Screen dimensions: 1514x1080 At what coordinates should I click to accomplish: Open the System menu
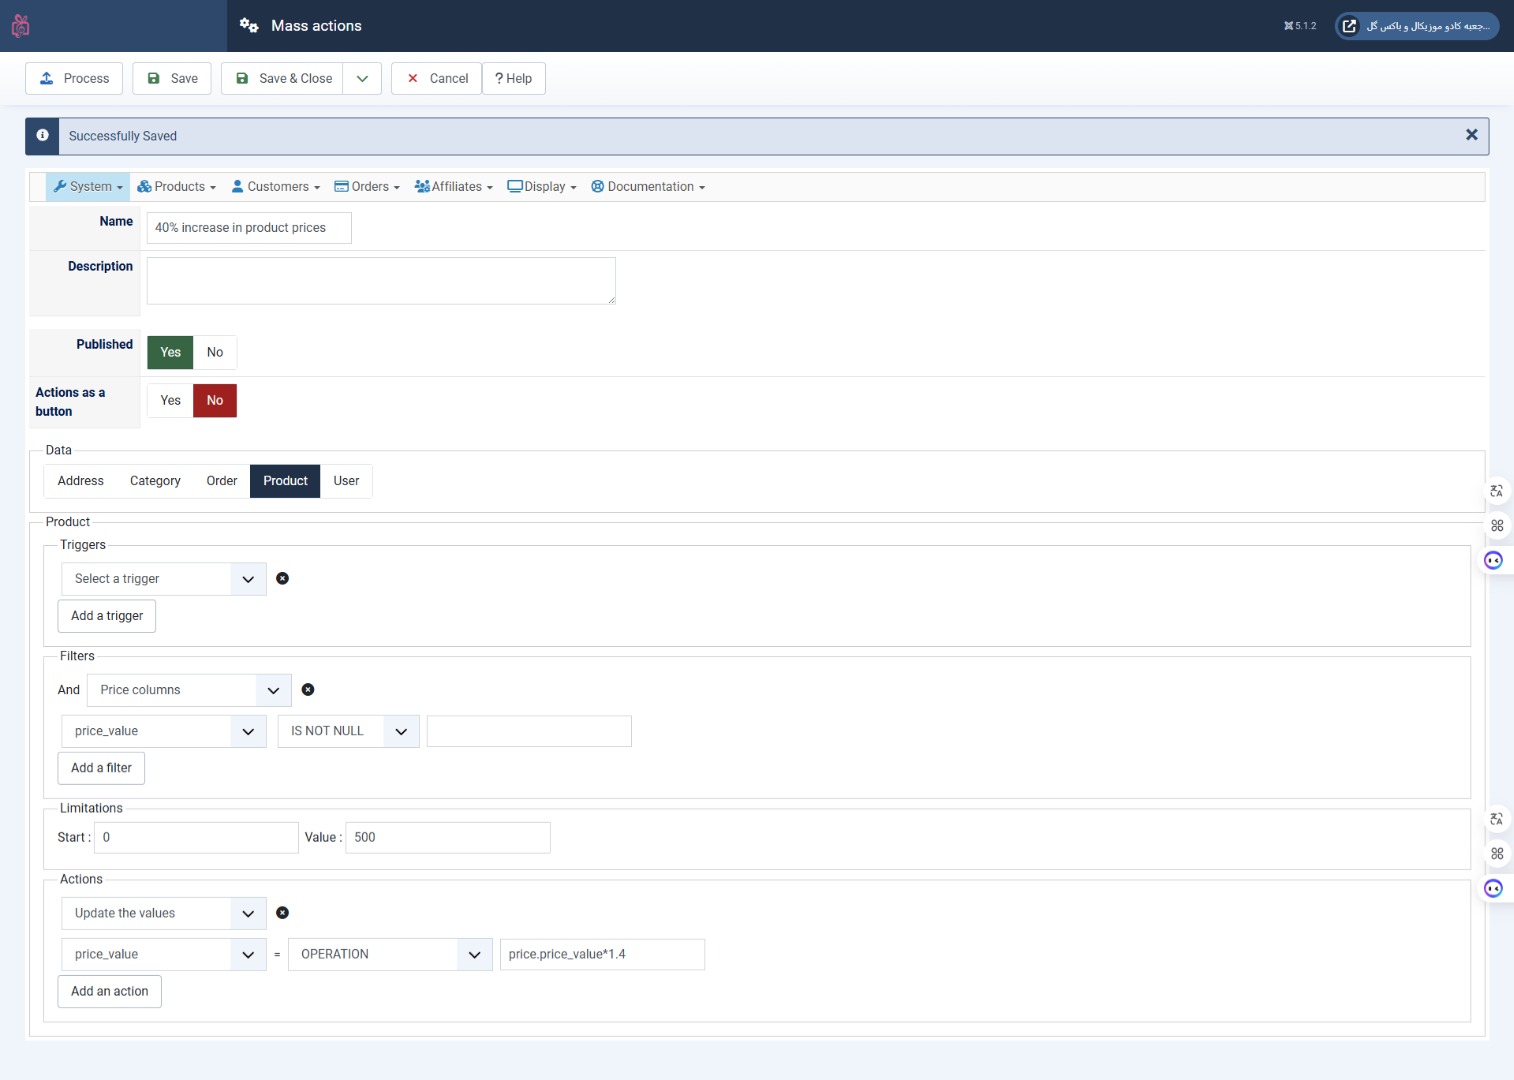[88, 187]
